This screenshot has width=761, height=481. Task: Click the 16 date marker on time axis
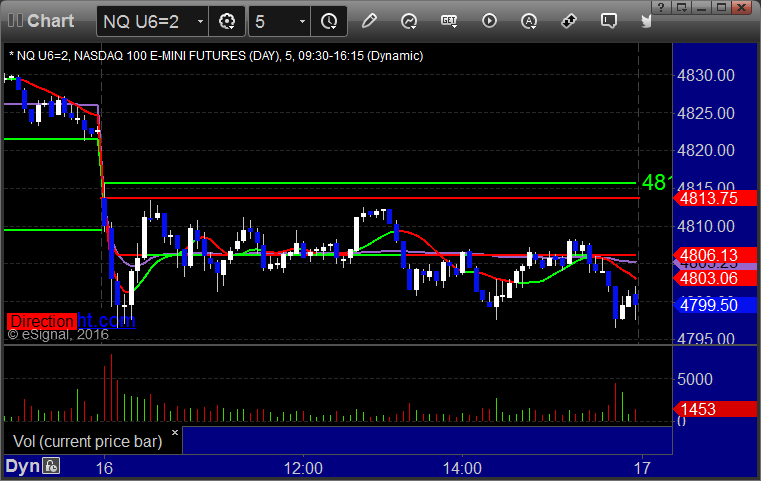coord(104,468)
